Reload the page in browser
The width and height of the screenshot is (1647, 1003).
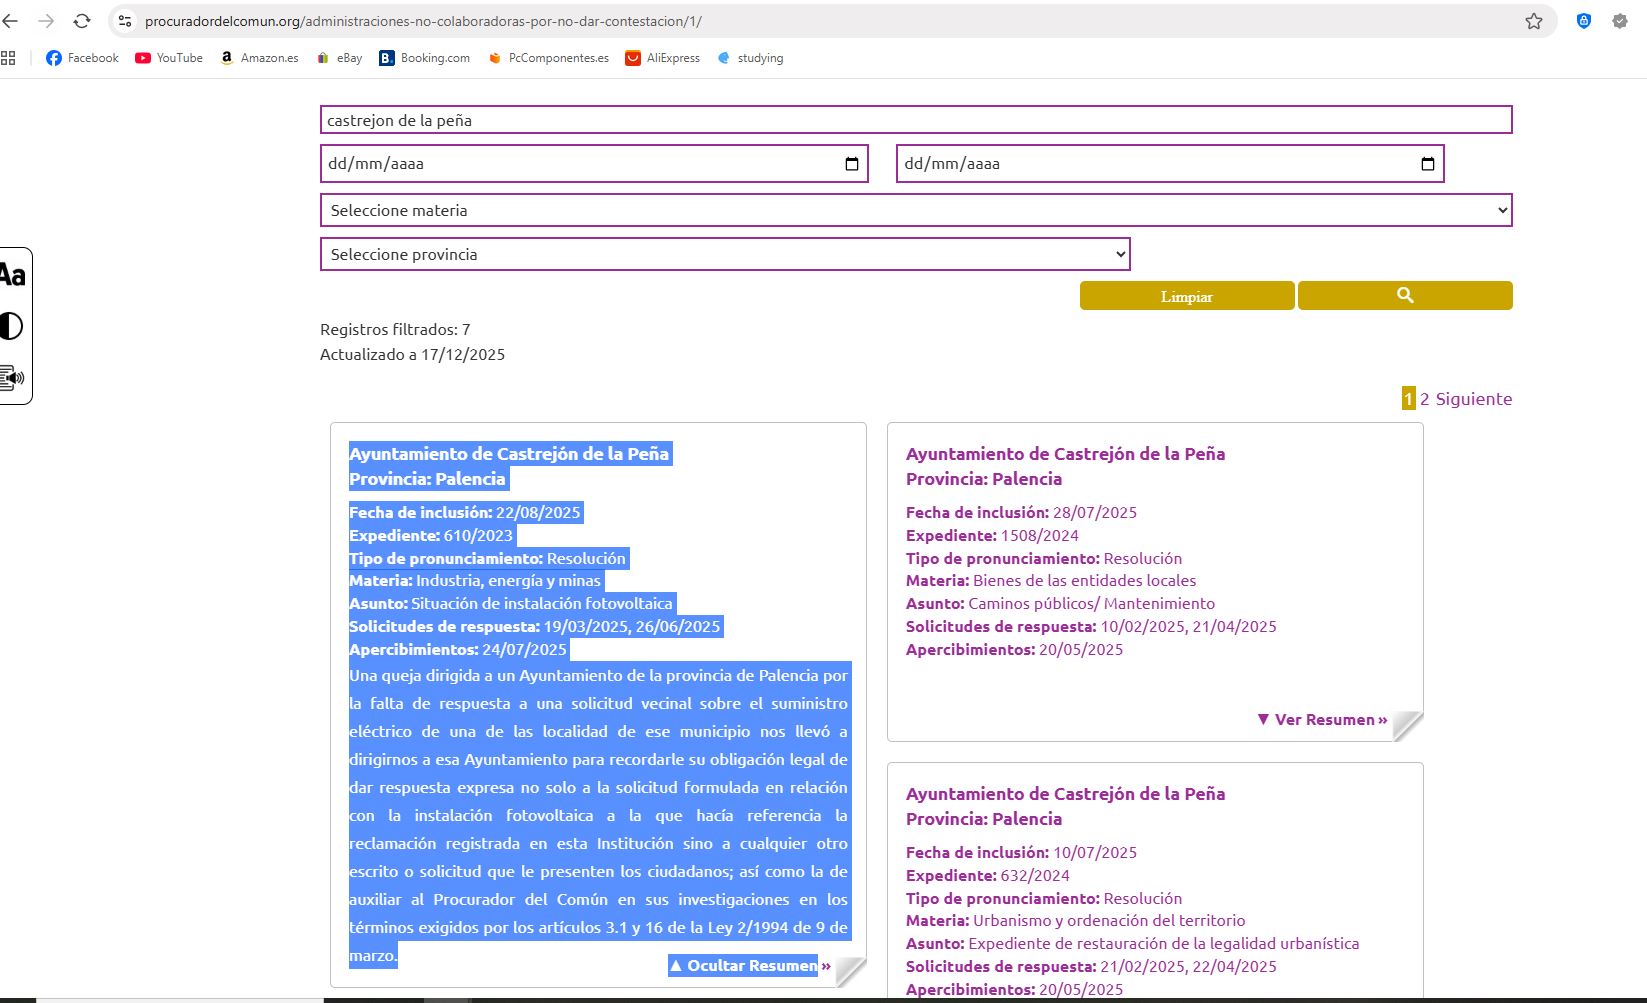point(82,21)
